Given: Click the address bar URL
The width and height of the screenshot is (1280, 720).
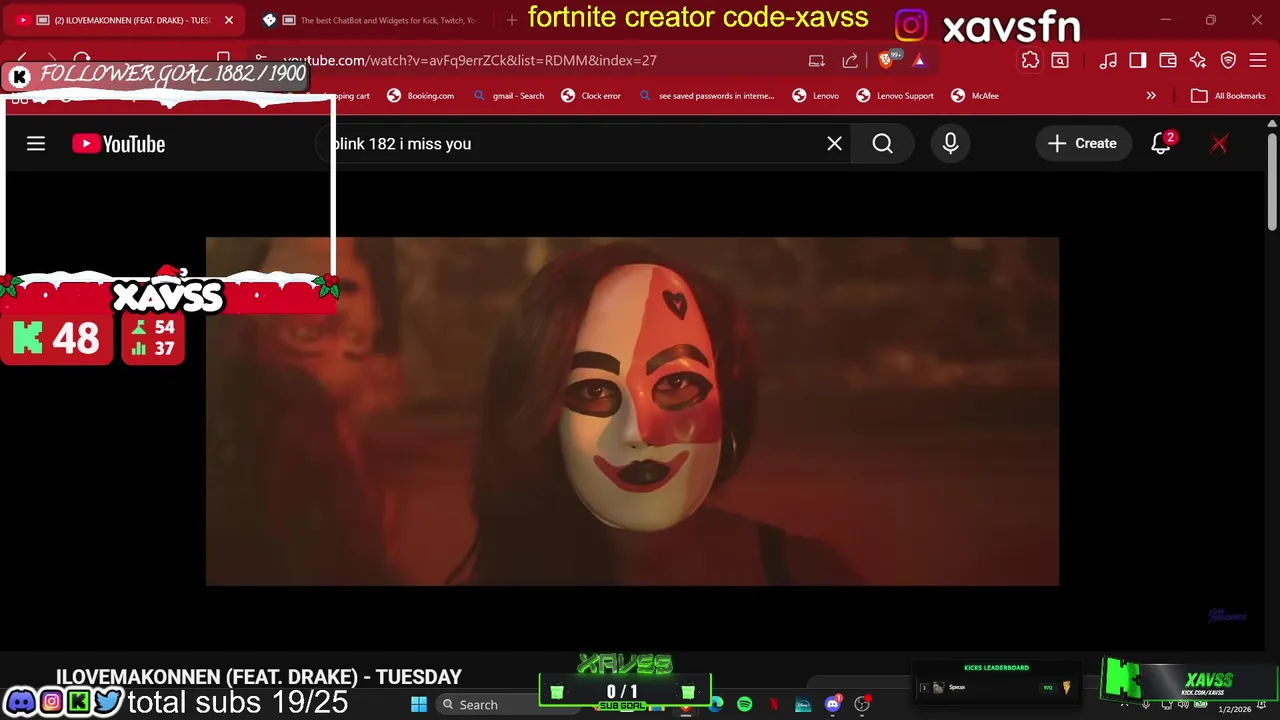Looking at the screenshot, I should click(x=470, y=61).
